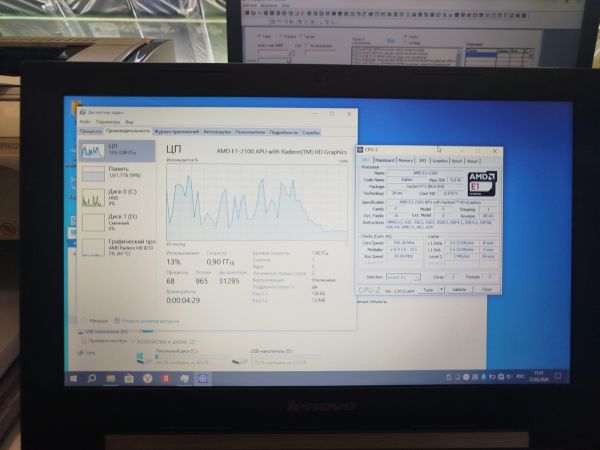Image resolution: width=600 pixels, height=450 pixels.
Task: Maximize the Task Manager window
Action: 332,114
